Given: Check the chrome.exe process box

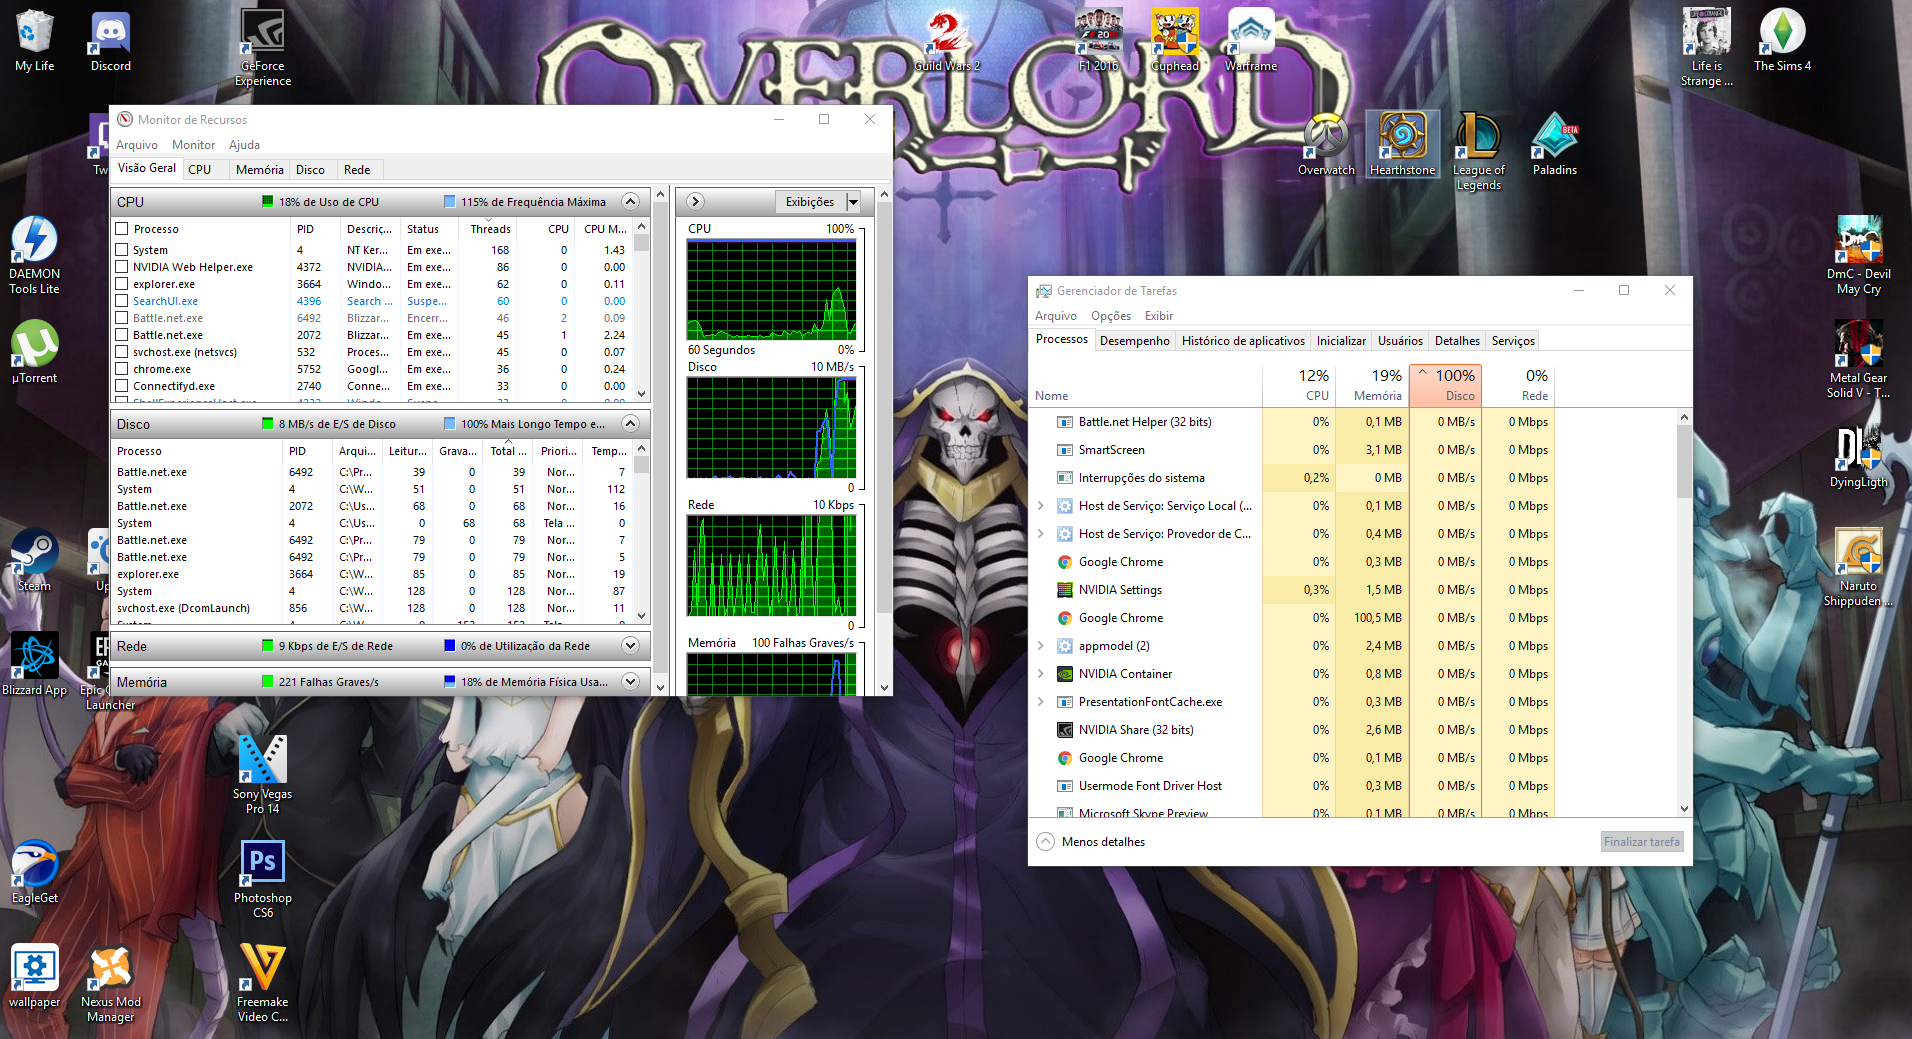Looking at the screenshot, I should pos(121,369).
